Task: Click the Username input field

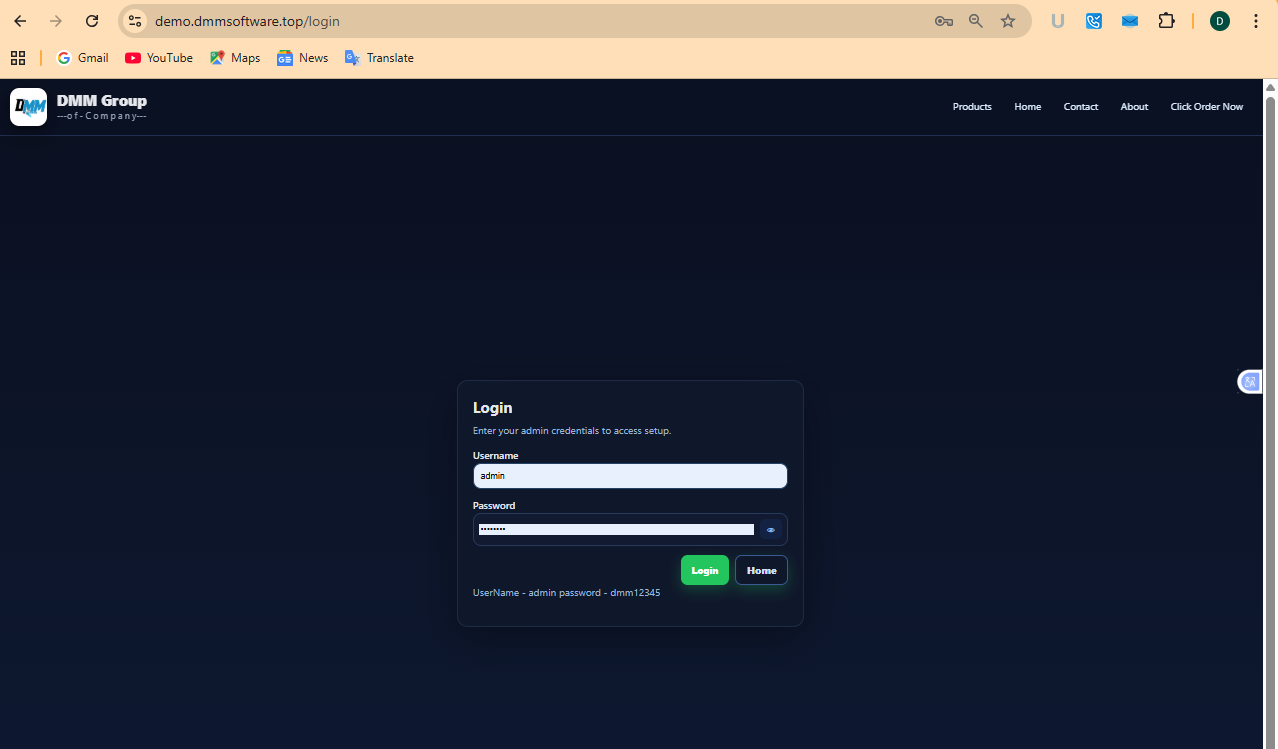Action: pyautogui.click(x=629, y=475)
